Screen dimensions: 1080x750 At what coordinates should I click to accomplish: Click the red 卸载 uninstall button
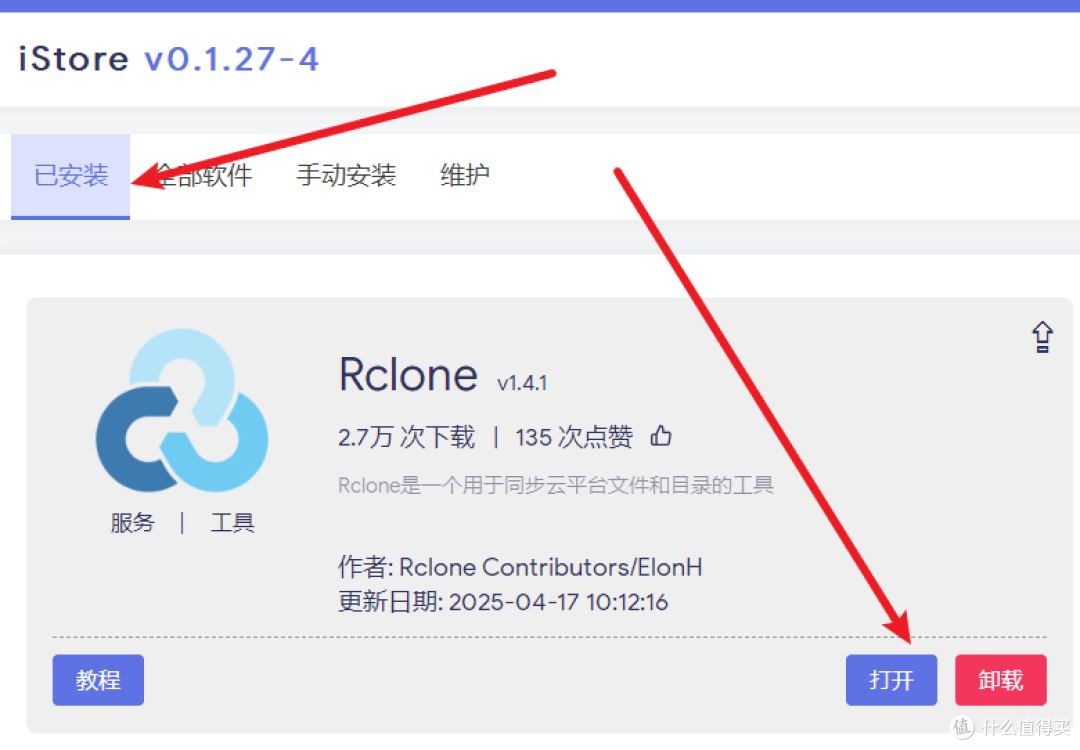[1001, 680]
